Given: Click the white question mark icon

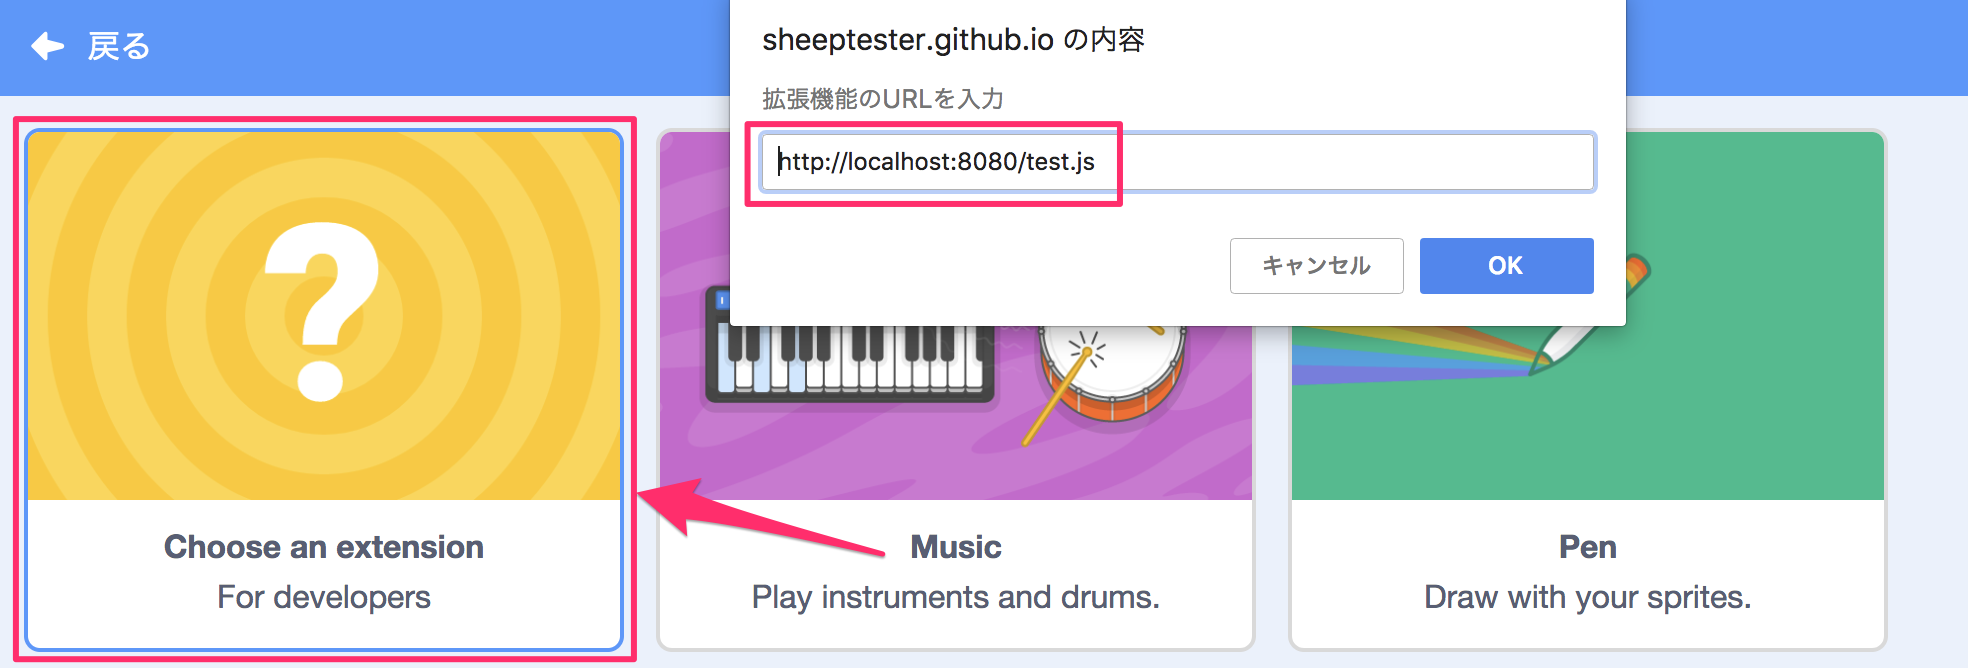Looking at the screenshot, I should click(x=321, y=312).
